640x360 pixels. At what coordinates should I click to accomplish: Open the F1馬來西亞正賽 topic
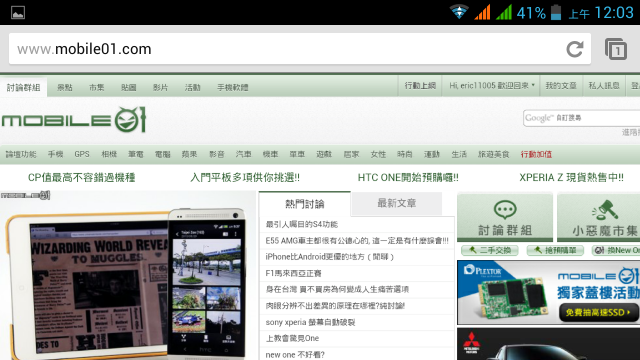click(293, 273)
